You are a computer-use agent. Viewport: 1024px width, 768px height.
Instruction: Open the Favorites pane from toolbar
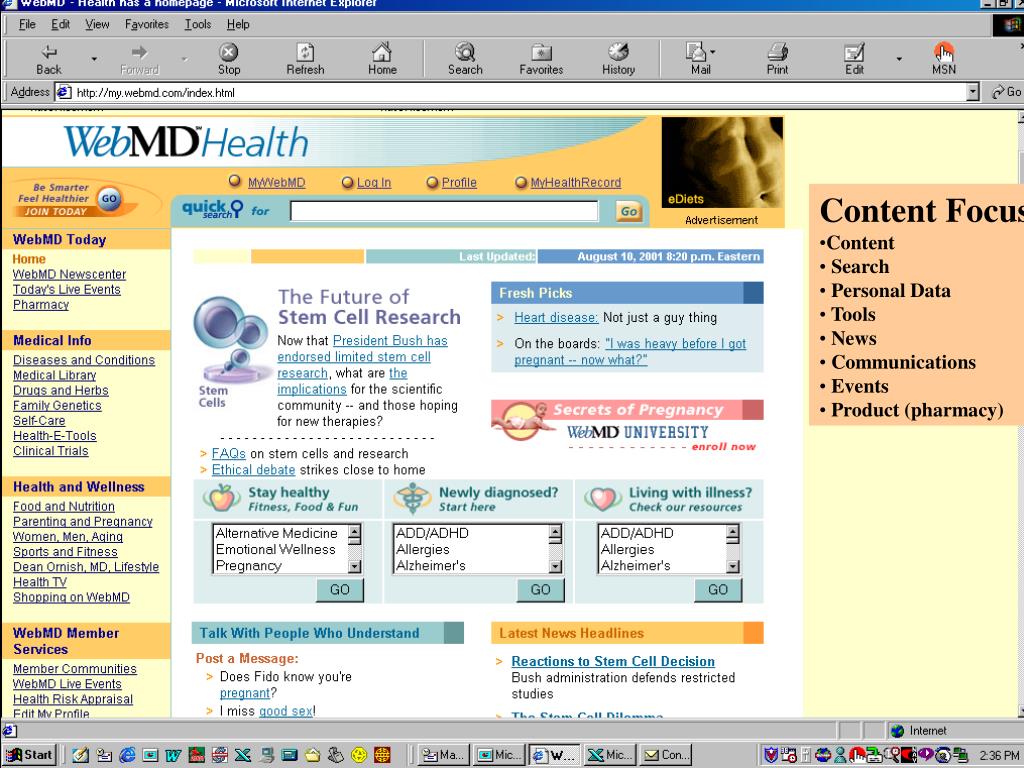point(541,59)
